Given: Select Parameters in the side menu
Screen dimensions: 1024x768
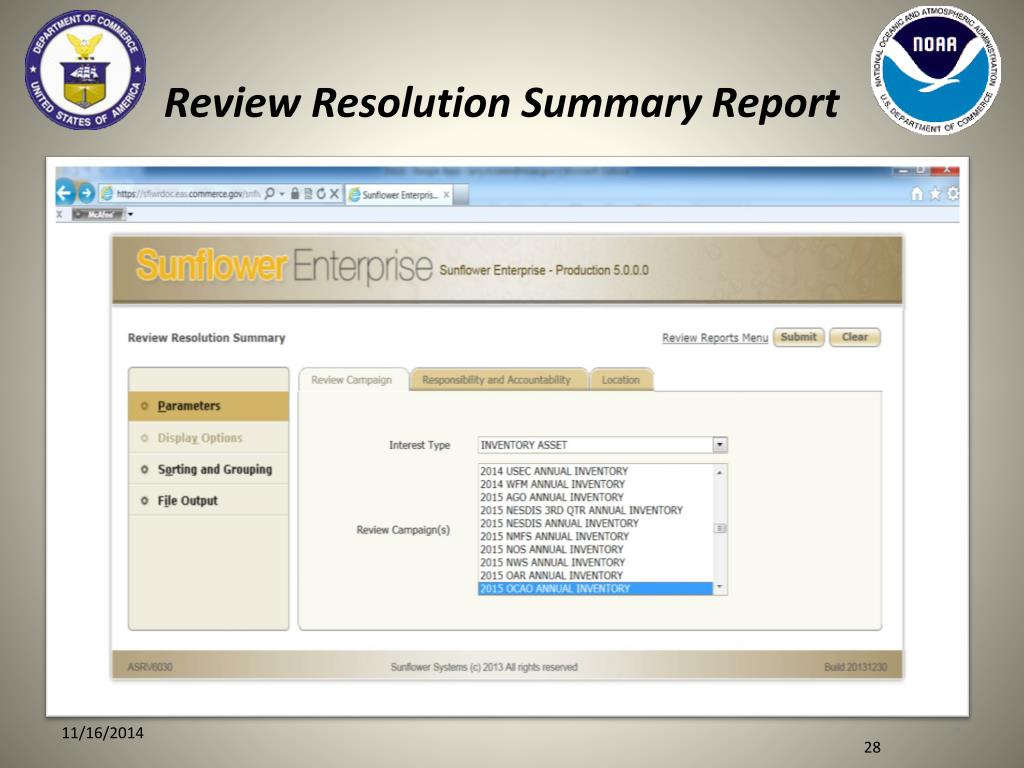Looking at the screenshot, I should click(x=208, y=406).
